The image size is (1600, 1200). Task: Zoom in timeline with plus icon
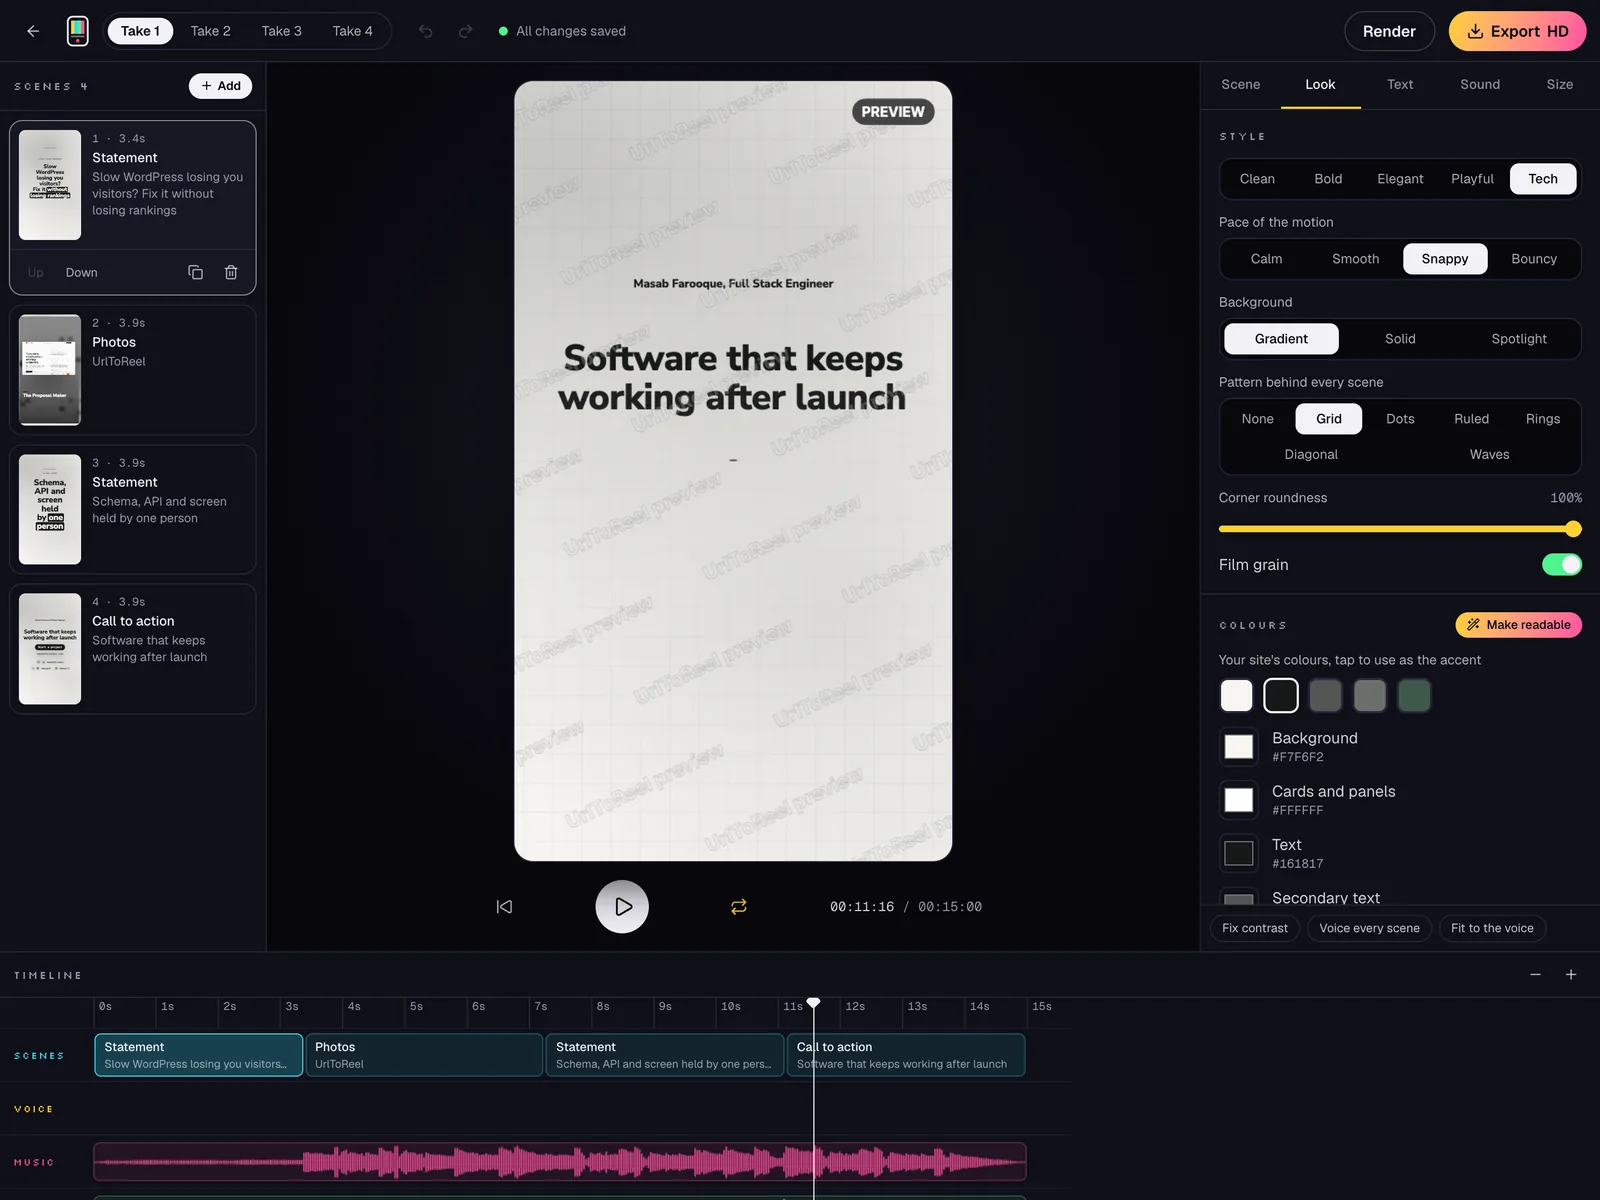coord(1571,975)
